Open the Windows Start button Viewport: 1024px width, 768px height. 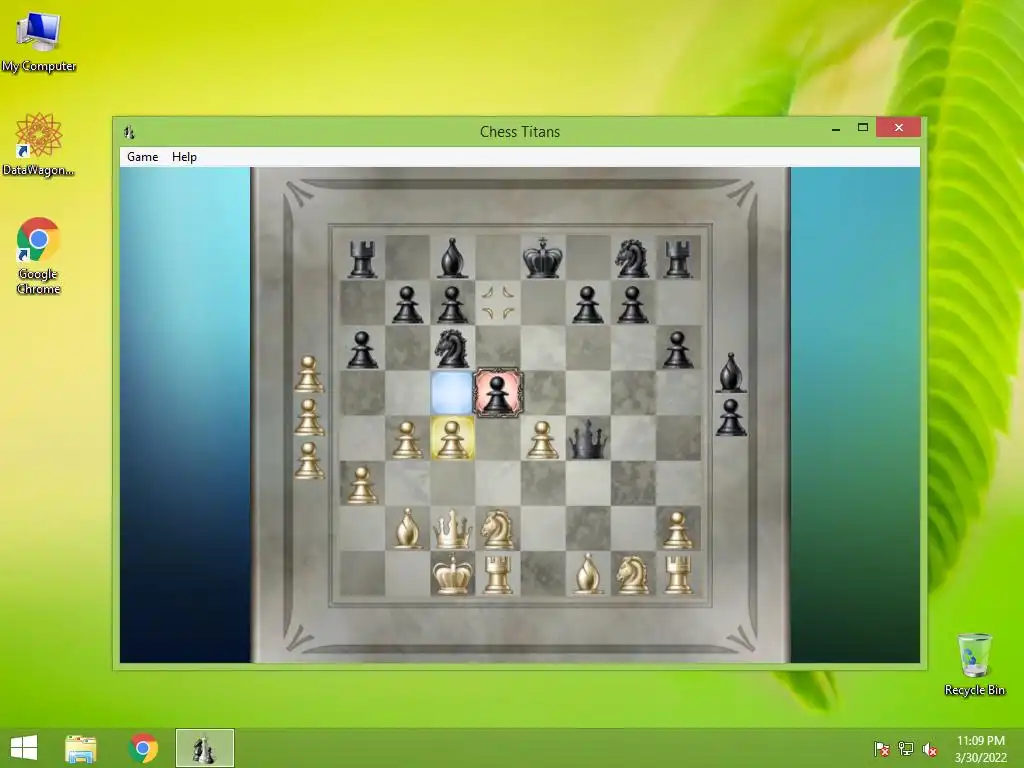(x=24, y=748)
